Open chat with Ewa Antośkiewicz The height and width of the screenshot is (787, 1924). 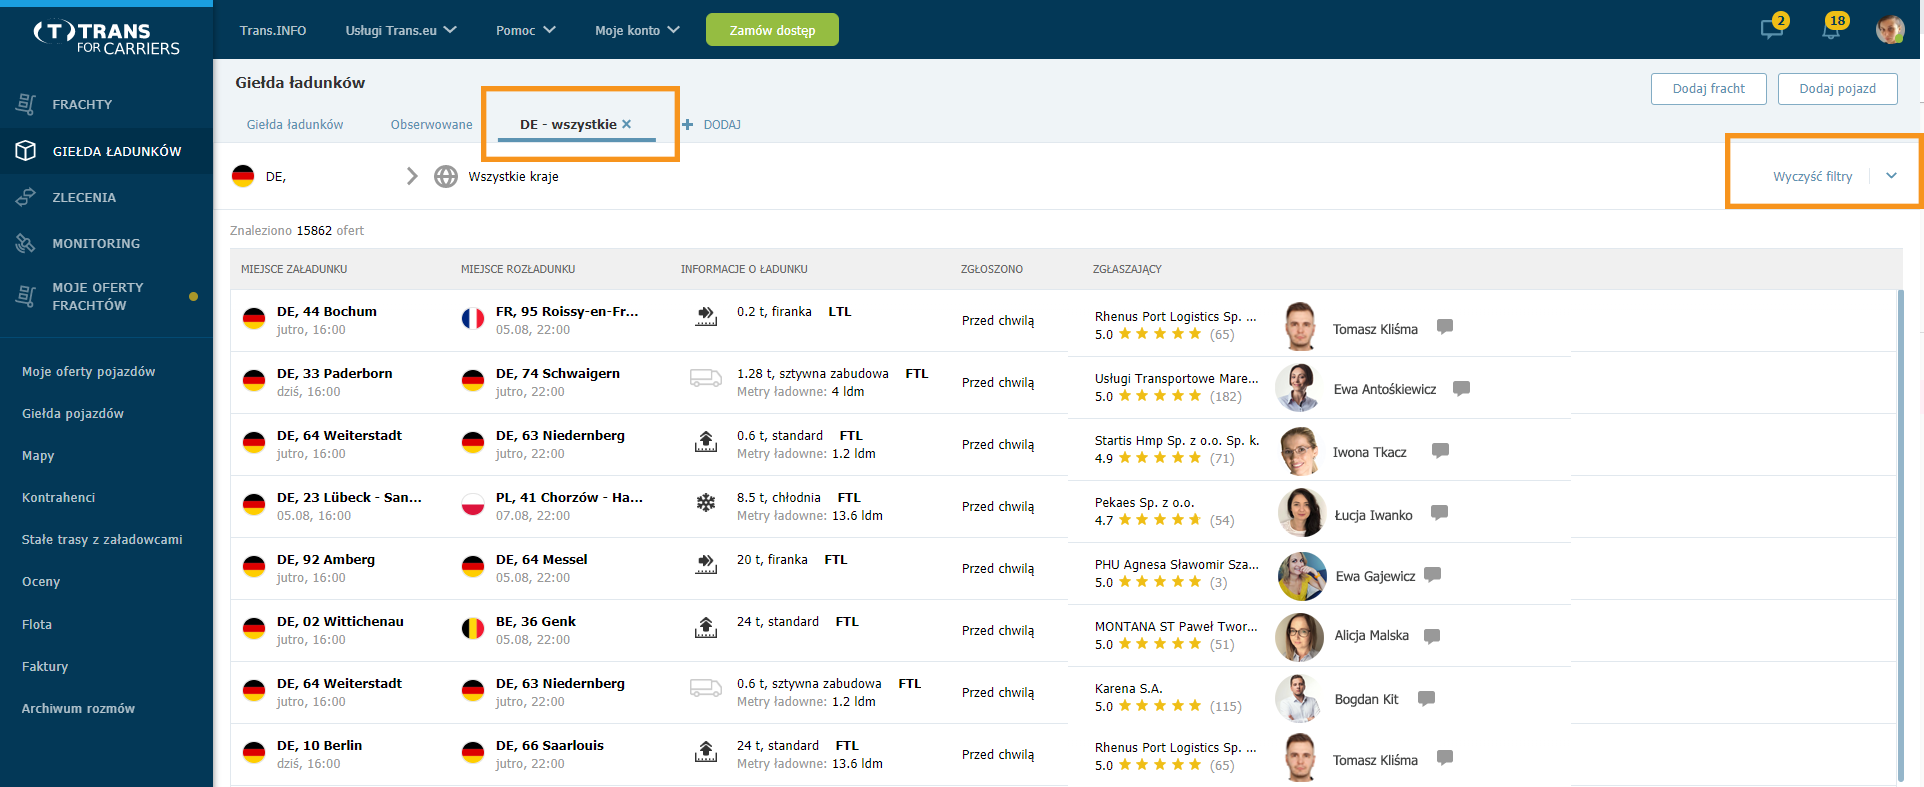1462,388
